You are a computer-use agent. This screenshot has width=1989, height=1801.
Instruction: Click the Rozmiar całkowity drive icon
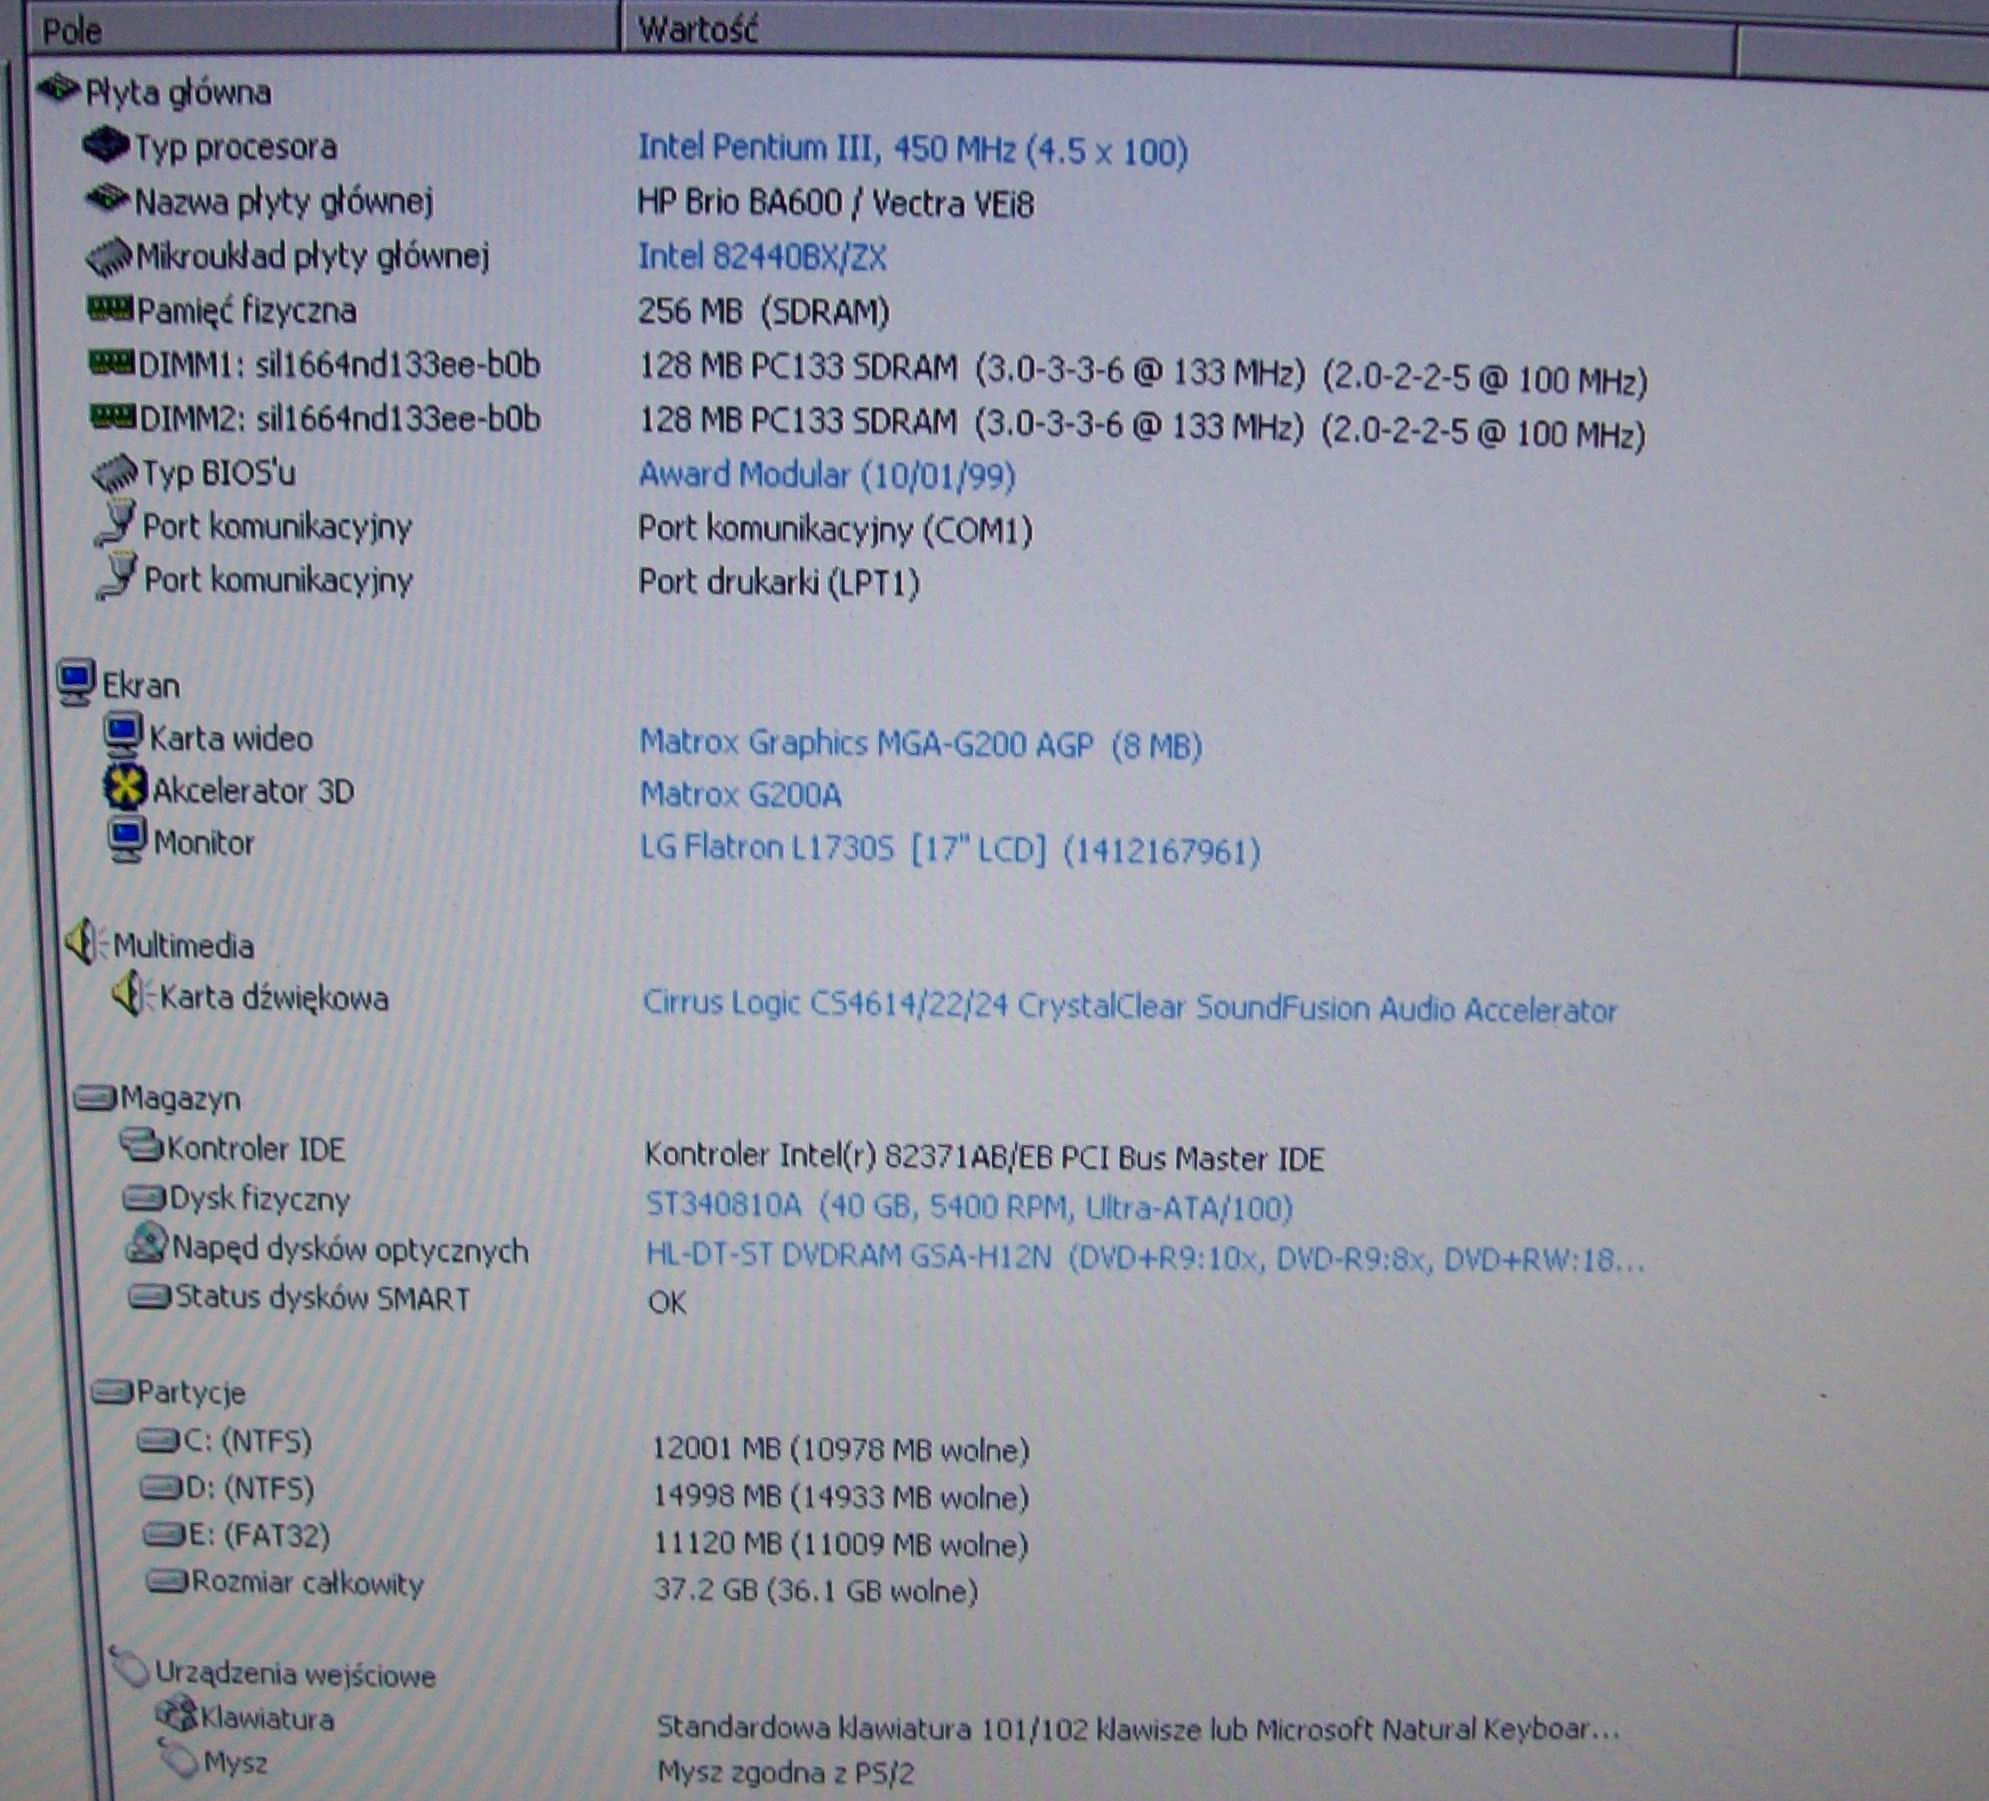(167, 1581)
